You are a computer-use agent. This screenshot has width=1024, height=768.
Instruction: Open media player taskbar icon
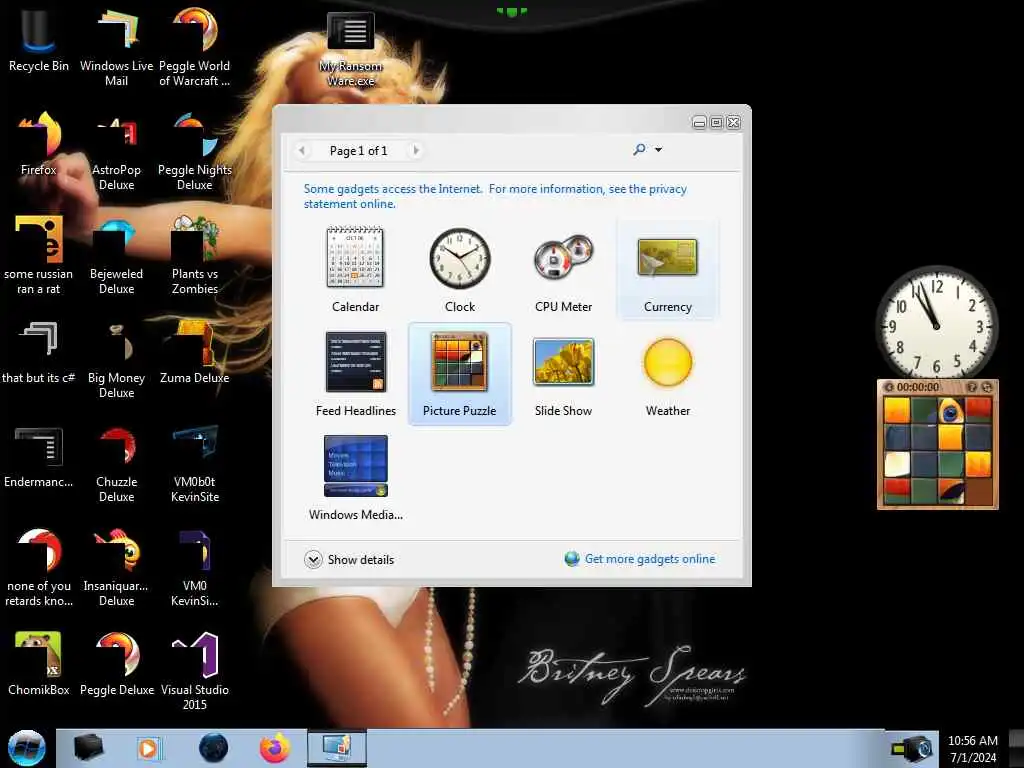(x=149, y=748)
